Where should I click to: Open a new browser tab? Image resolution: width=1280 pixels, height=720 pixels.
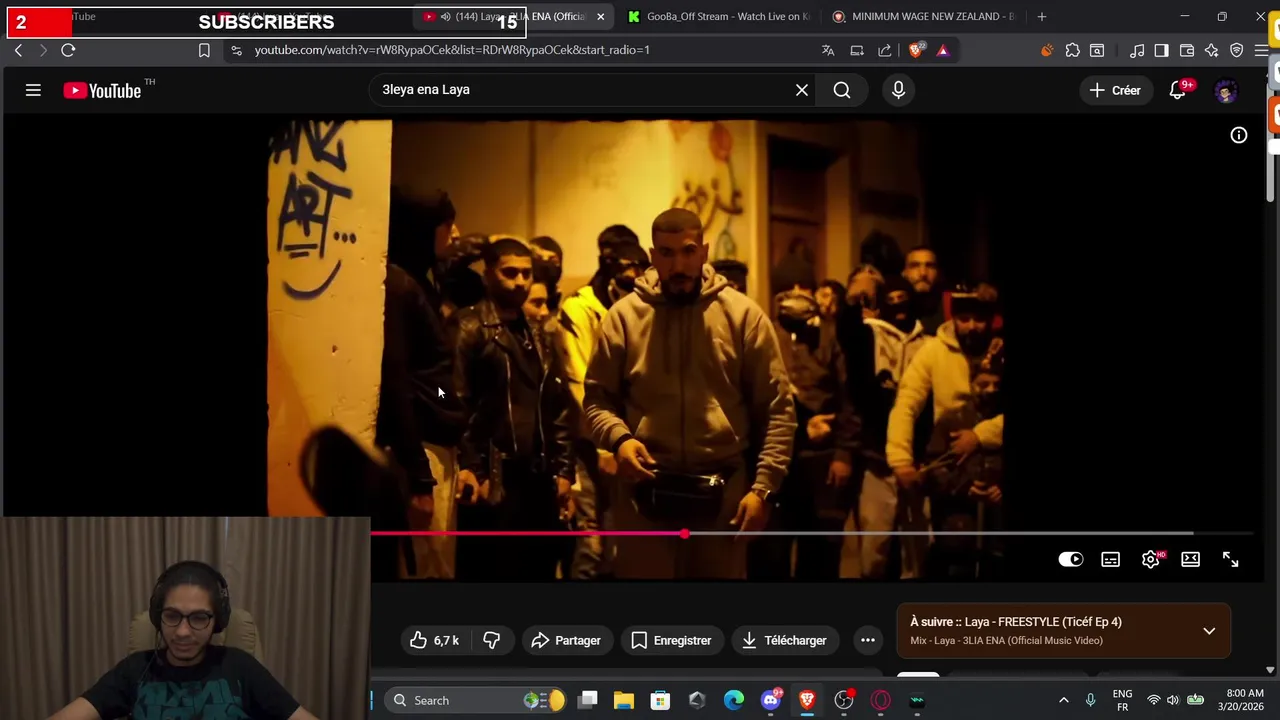coord(1042,17)
